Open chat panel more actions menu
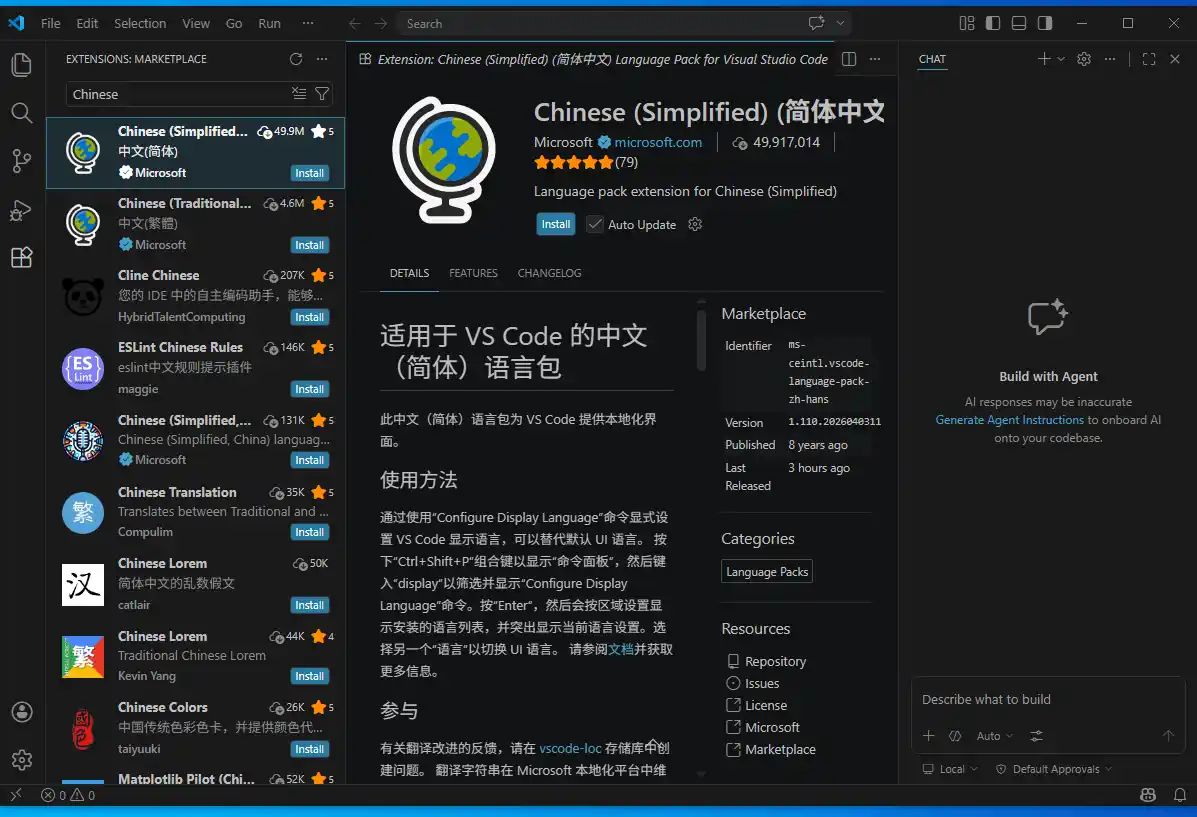Image resolution: width=1197 pixels, height=817 pixels. click(1110, 59)
